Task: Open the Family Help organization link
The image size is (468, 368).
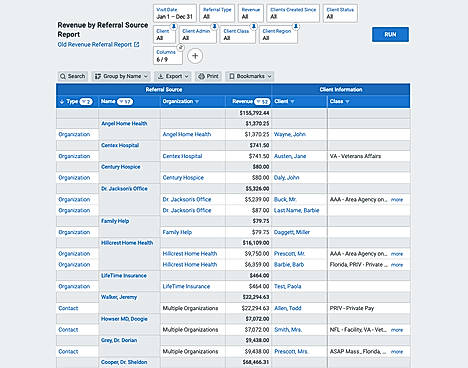Action: (177, 232)
